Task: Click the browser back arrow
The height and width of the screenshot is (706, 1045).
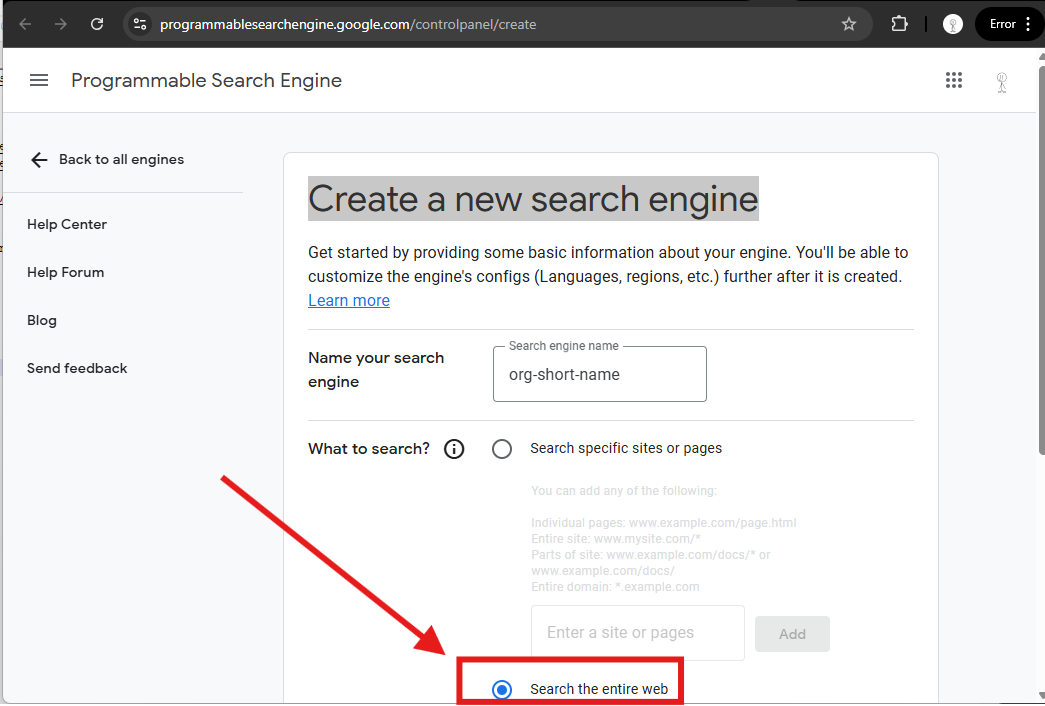Action: click(25, 24)
